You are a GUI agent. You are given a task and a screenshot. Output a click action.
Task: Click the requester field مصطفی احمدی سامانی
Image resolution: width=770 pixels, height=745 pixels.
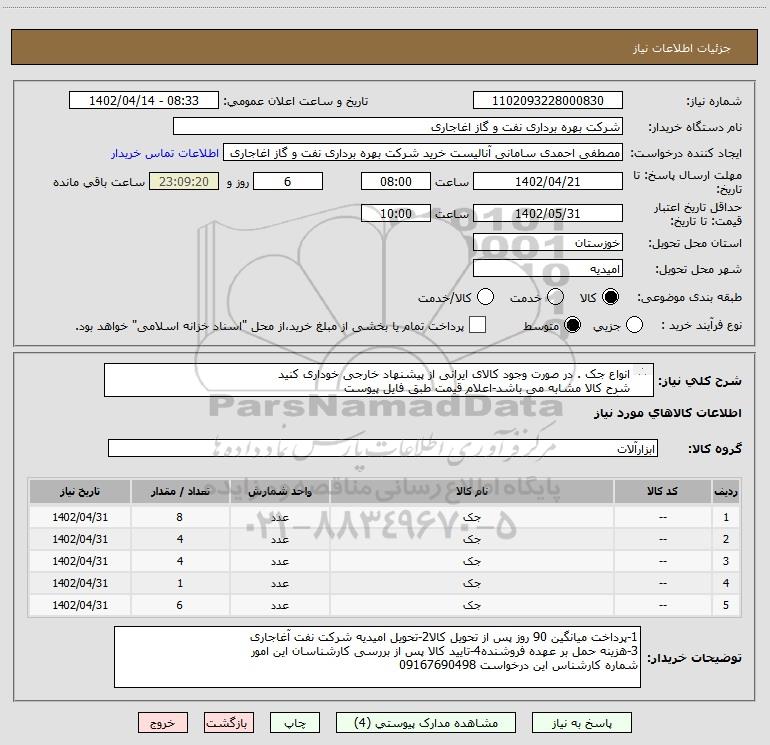coord(423,153)
